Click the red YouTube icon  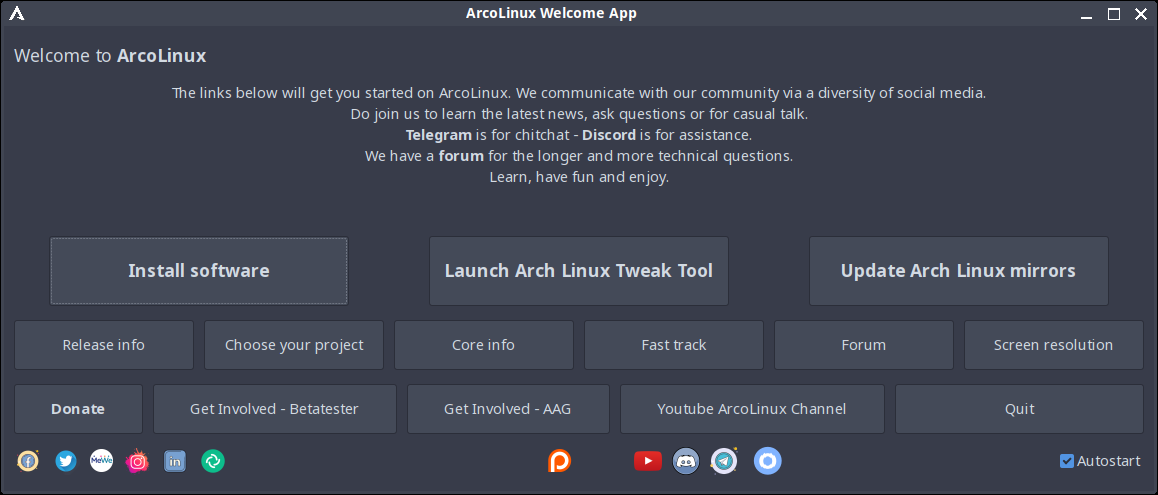[648, 462]
